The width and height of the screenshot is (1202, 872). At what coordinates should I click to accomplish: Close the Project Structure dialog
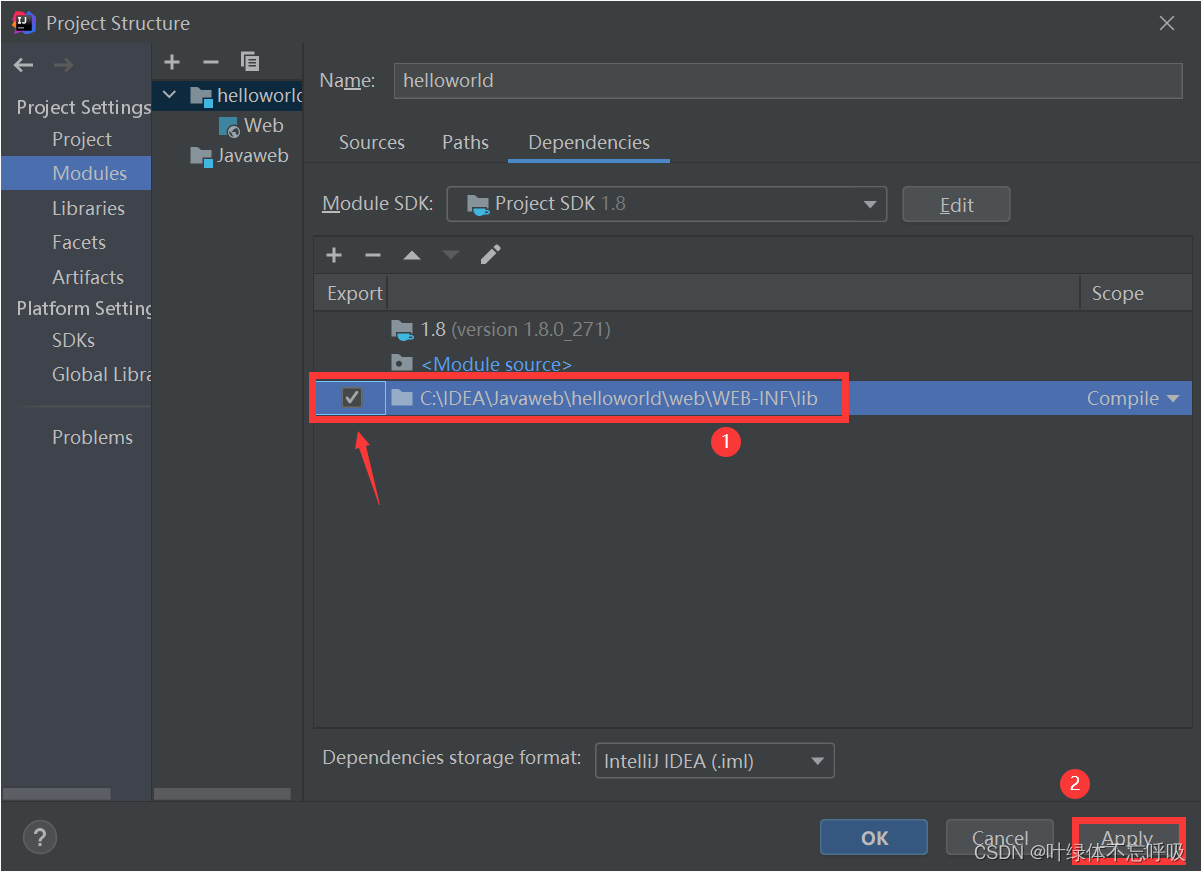1167,23
